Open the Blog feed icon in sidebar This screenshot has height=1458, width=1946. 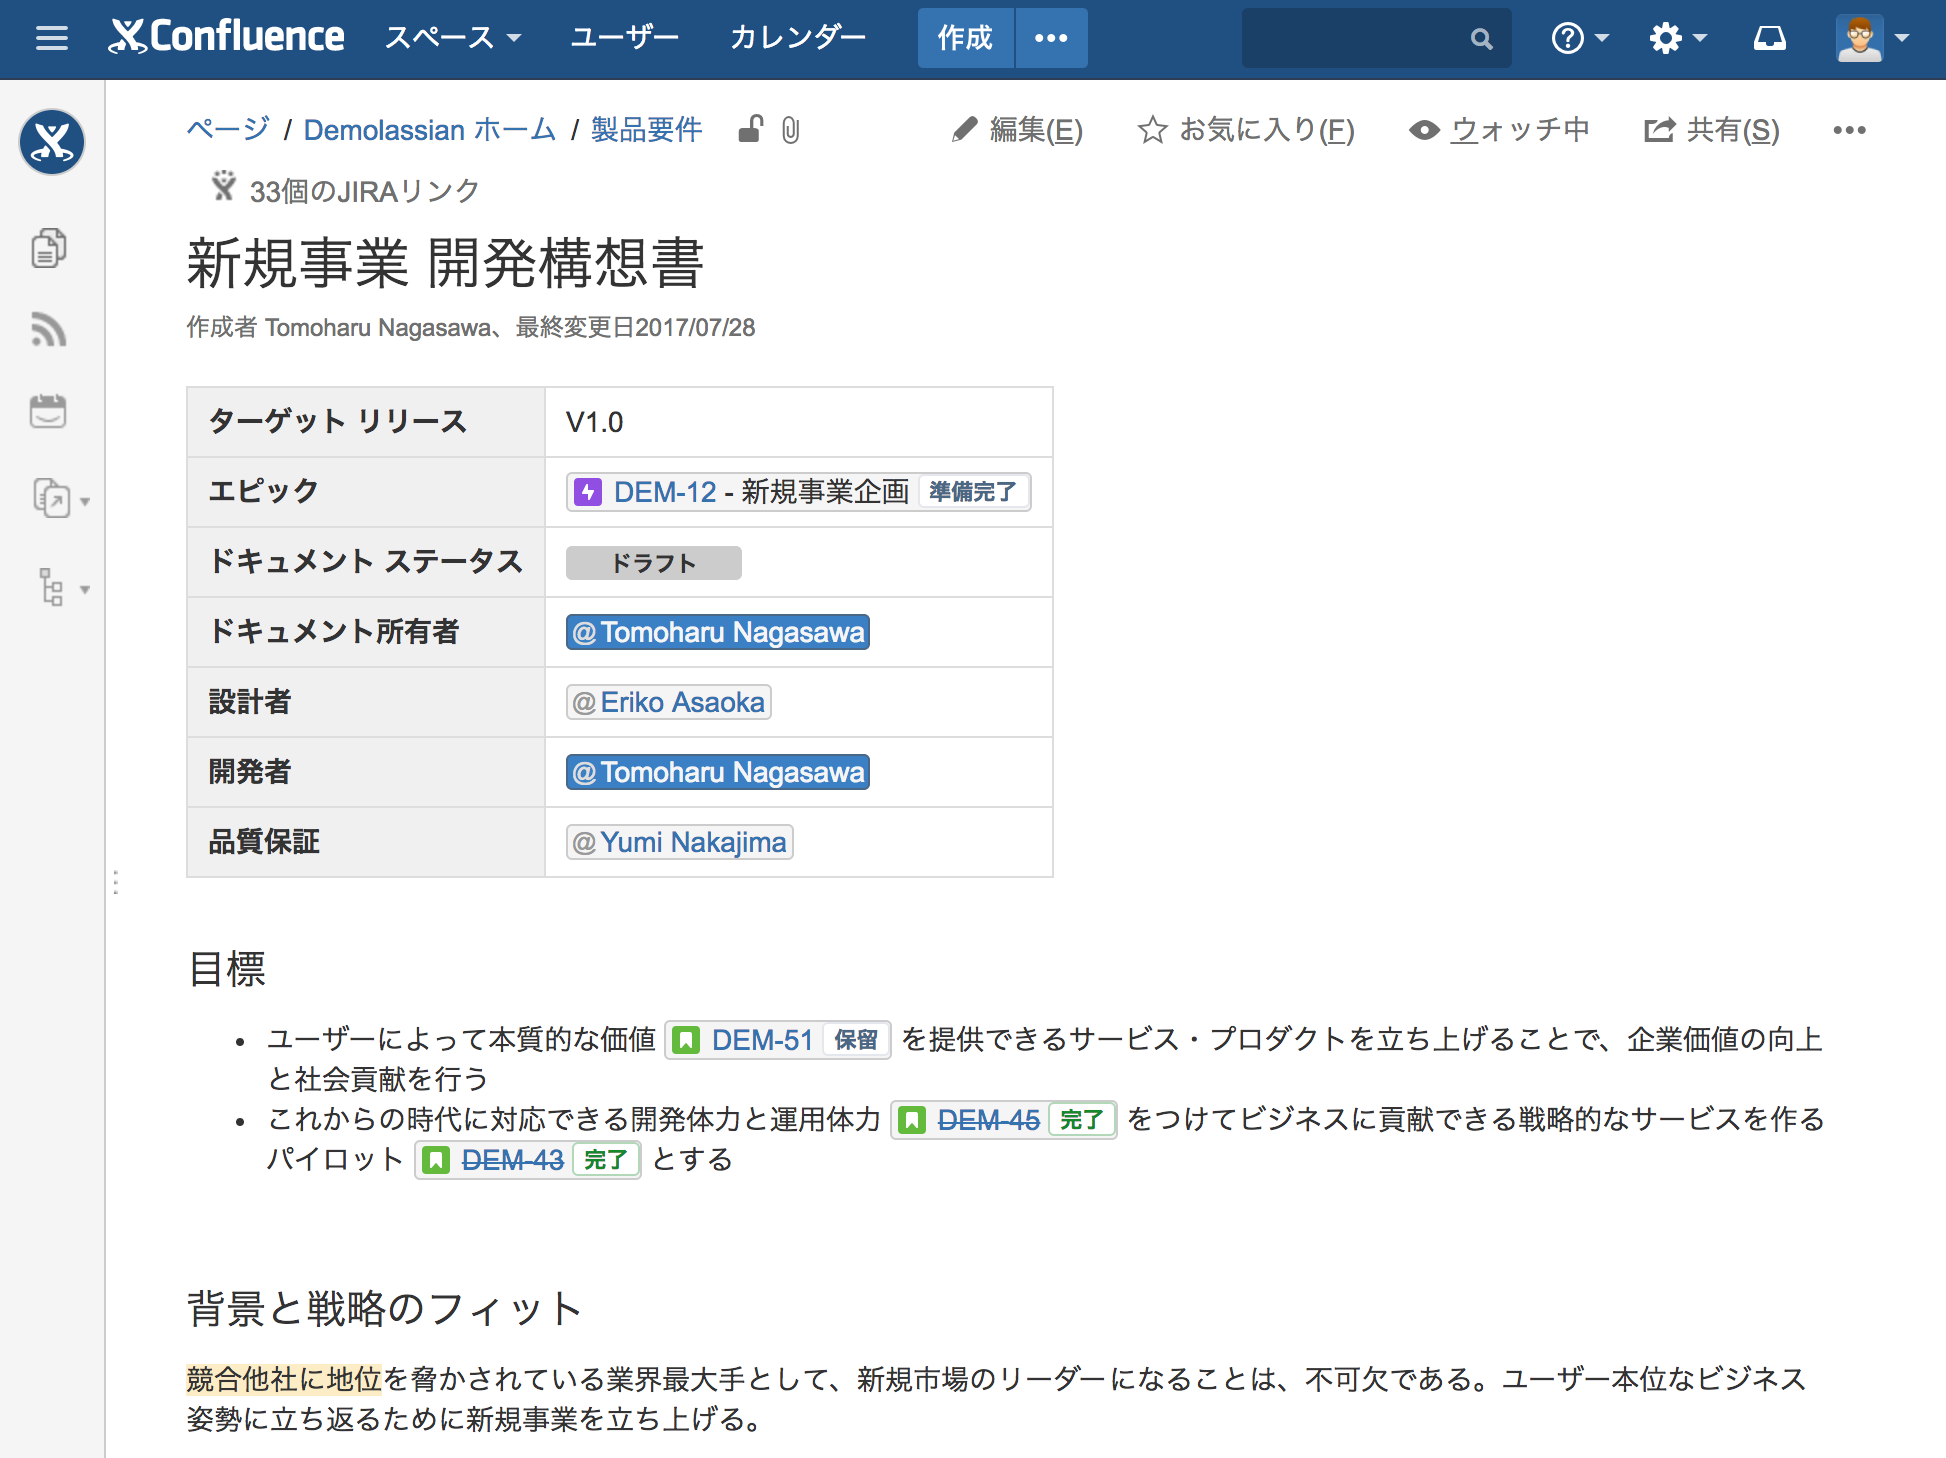49,329
